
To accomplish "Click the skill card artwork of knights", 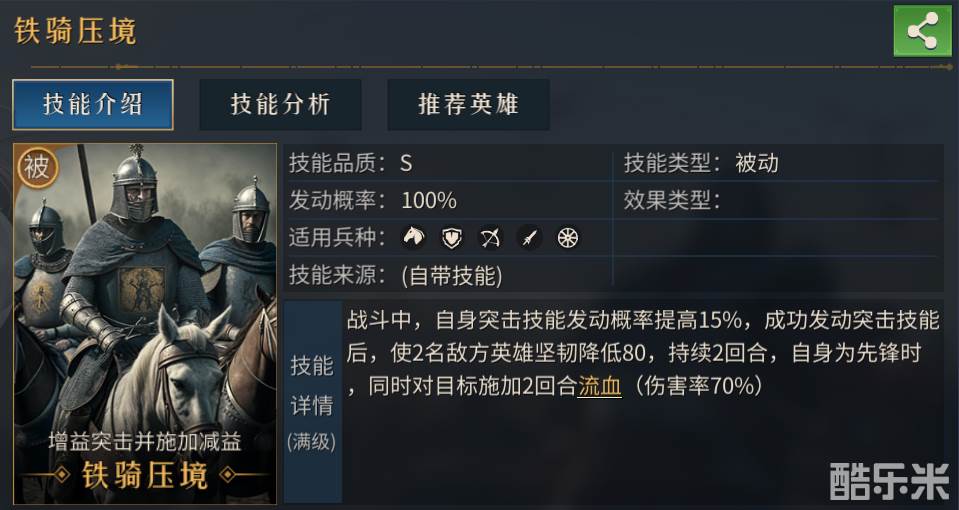I will (x=145, y=290).
